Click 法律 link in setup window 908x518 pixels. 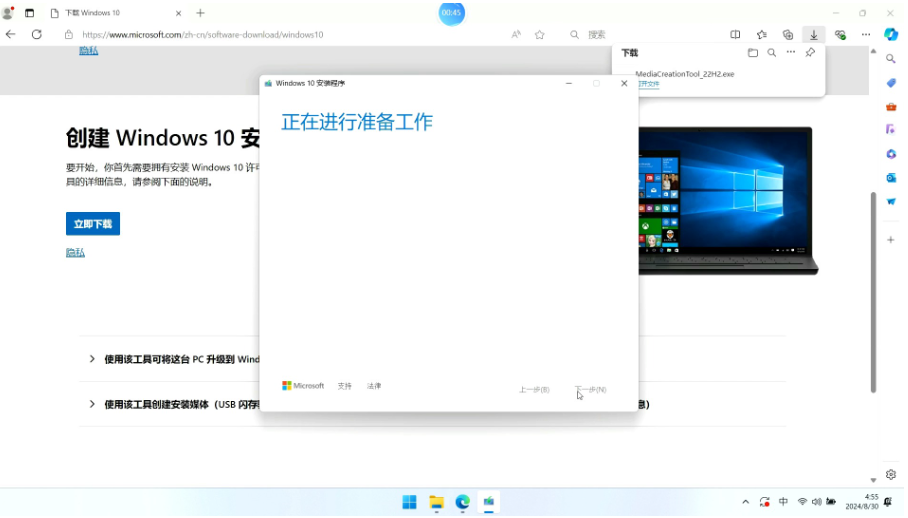tap(374, 386)
